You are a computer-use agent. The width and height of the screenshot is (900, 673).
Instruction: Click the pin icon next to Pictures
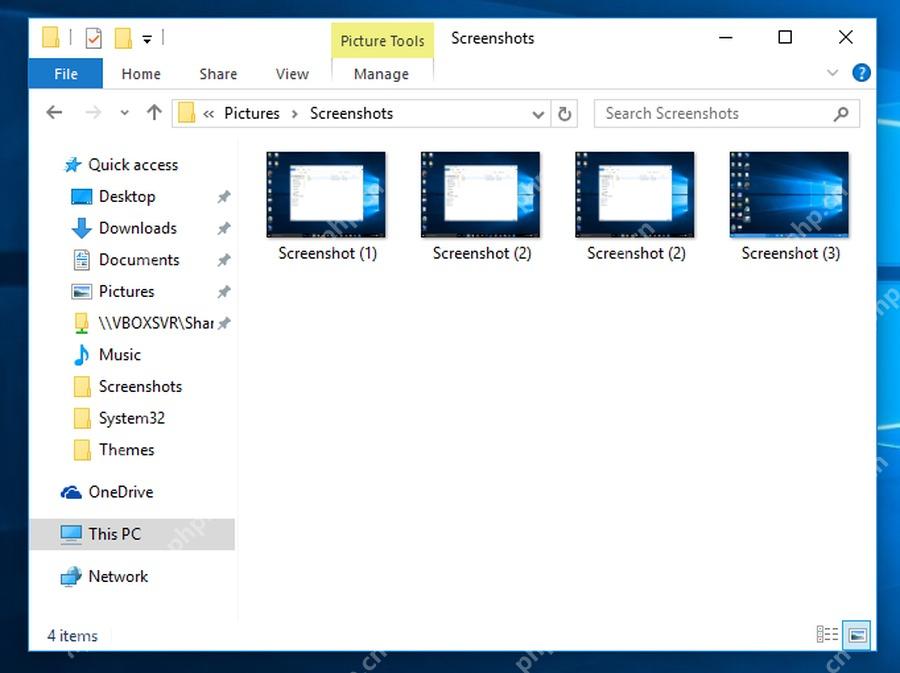[x=224, y=291]
